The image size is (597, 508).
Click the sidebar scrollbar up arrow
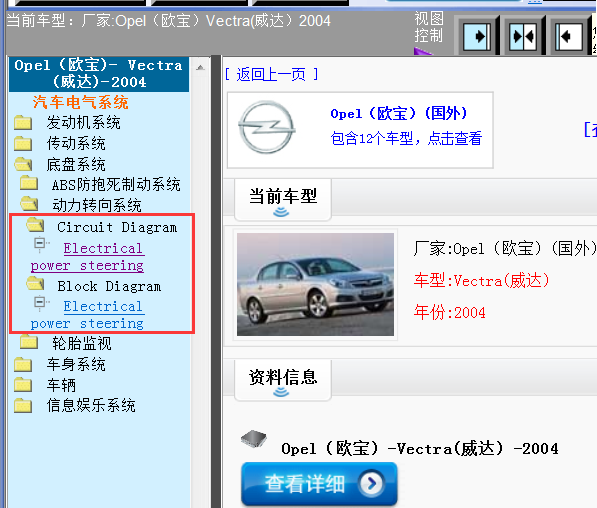[x=200, y=68]
